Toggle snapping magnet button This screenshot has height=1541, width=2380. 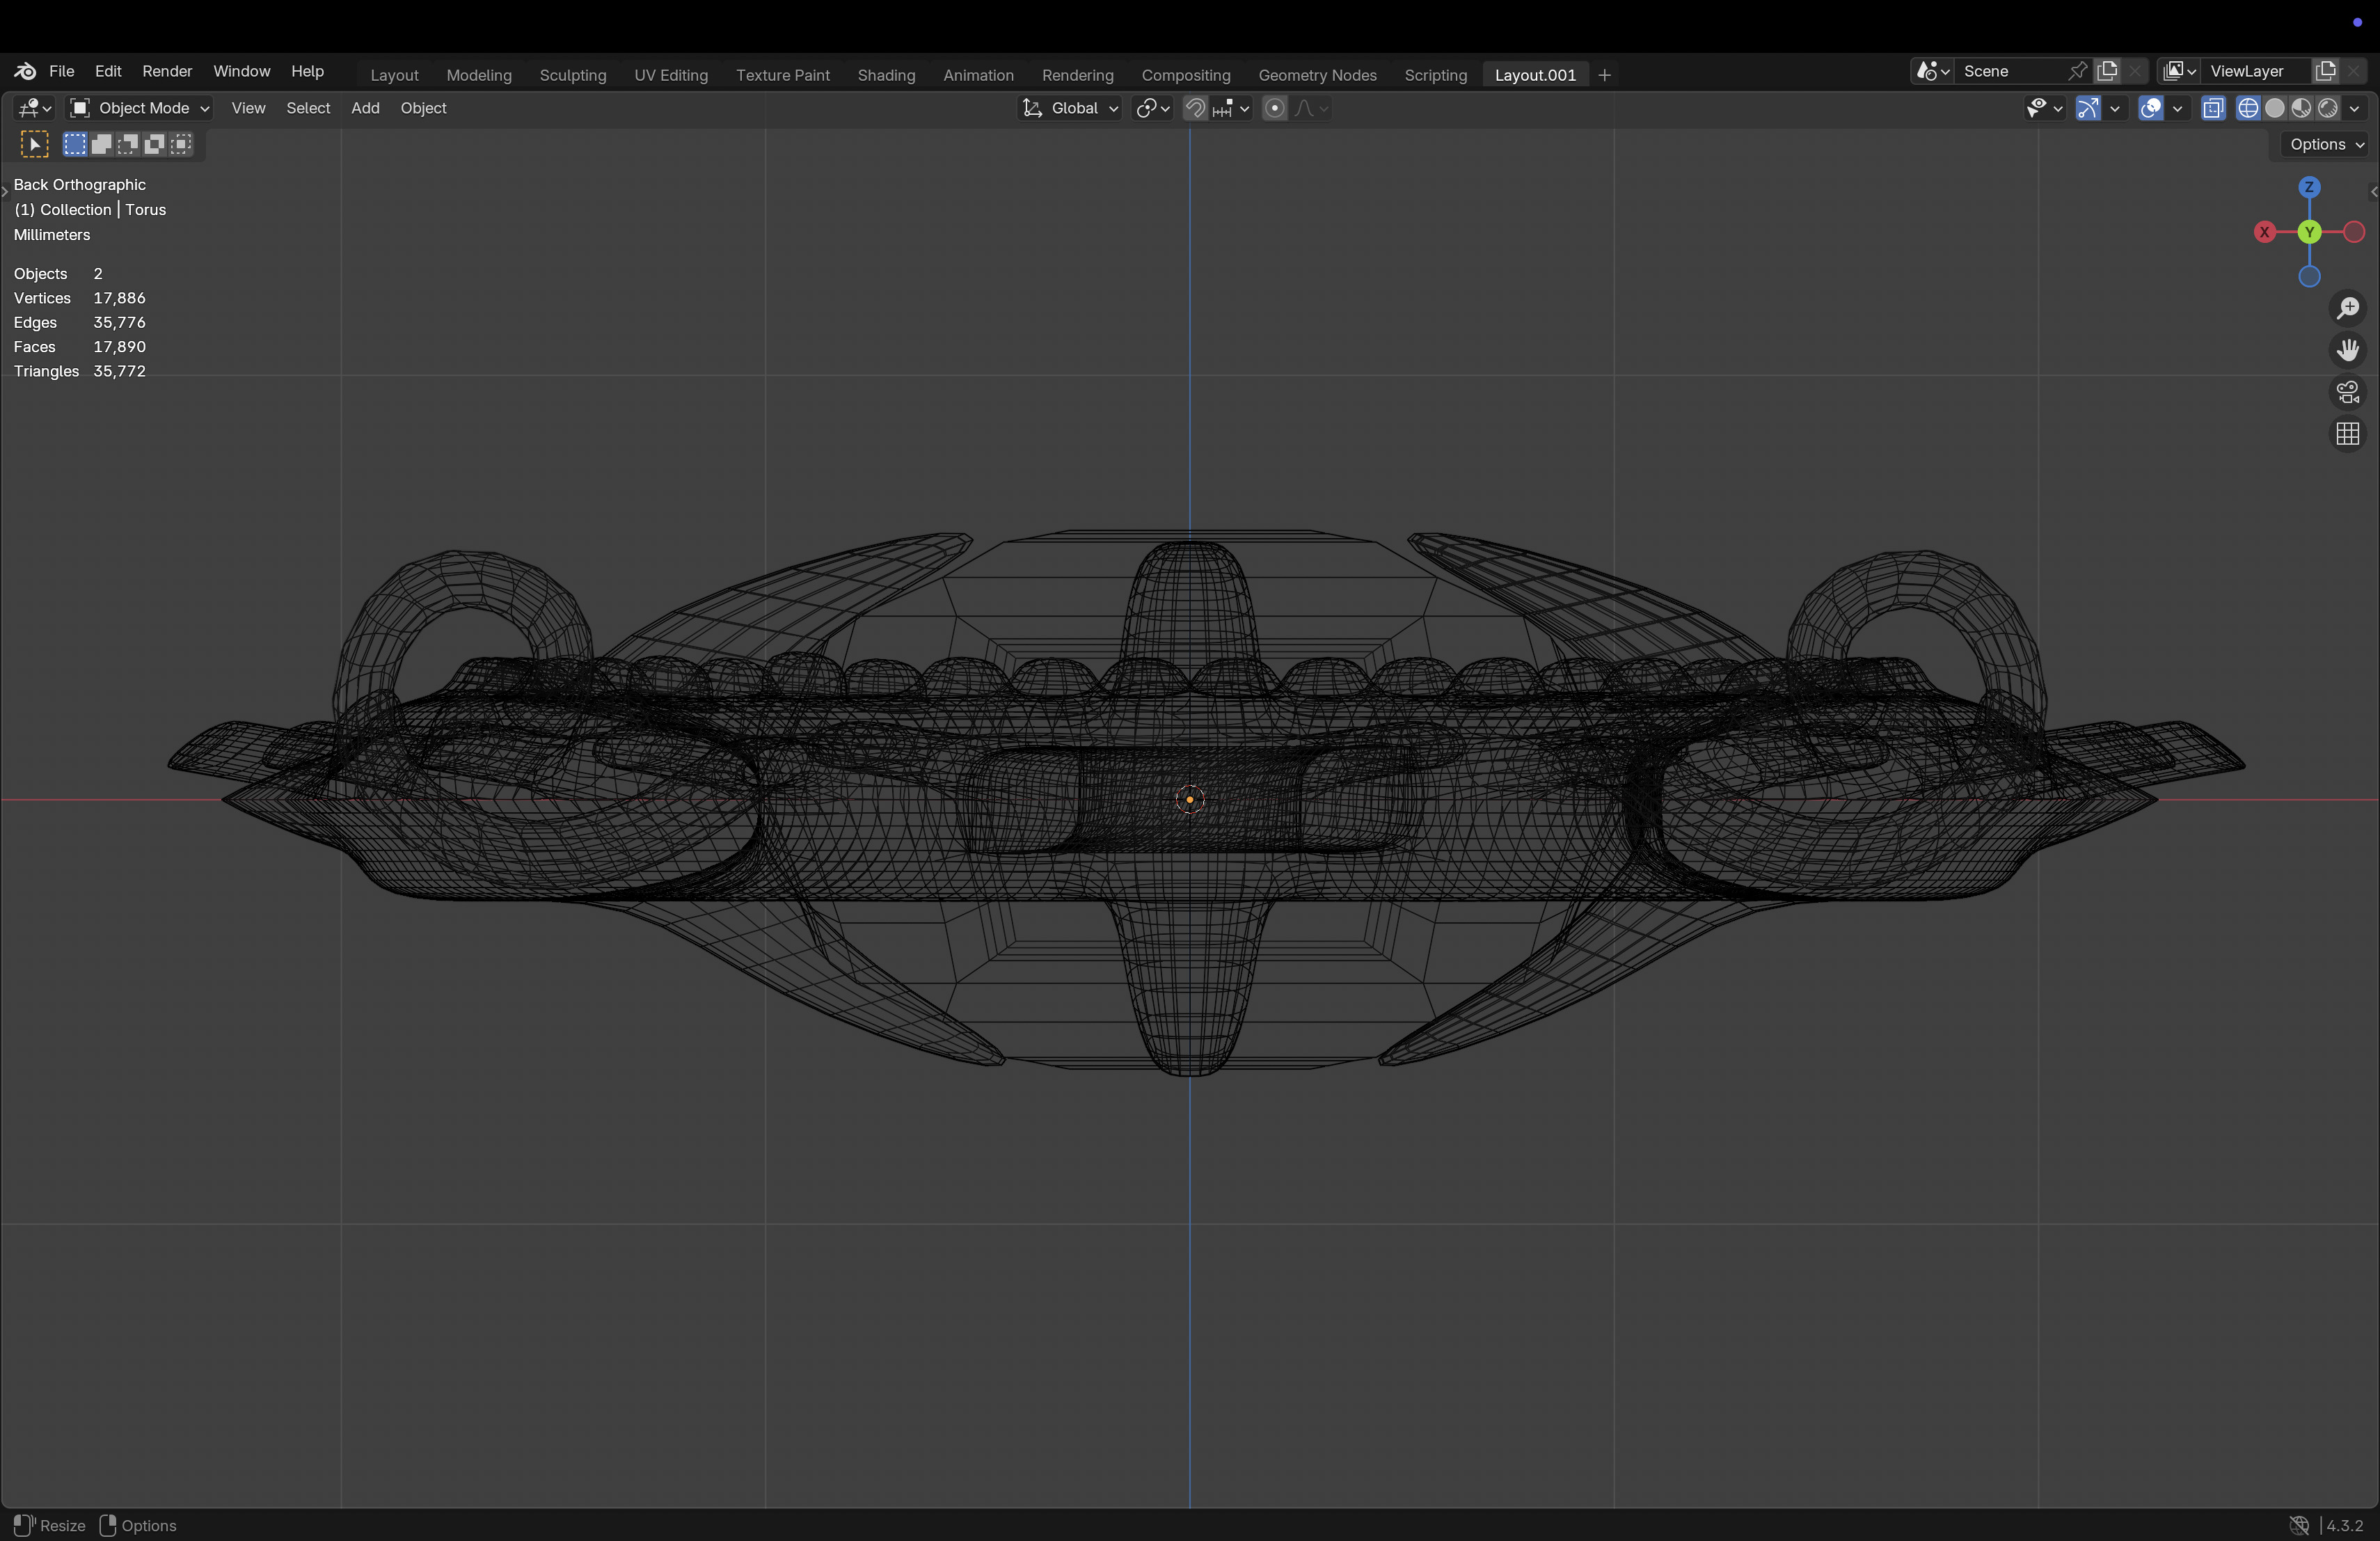[1195, 108]
